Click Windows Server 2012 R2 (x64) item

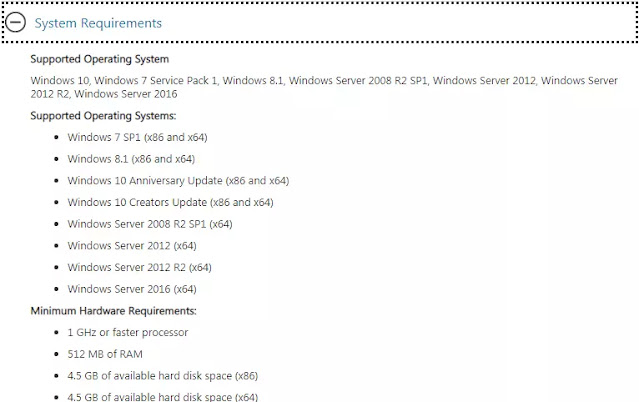[139, 267]
